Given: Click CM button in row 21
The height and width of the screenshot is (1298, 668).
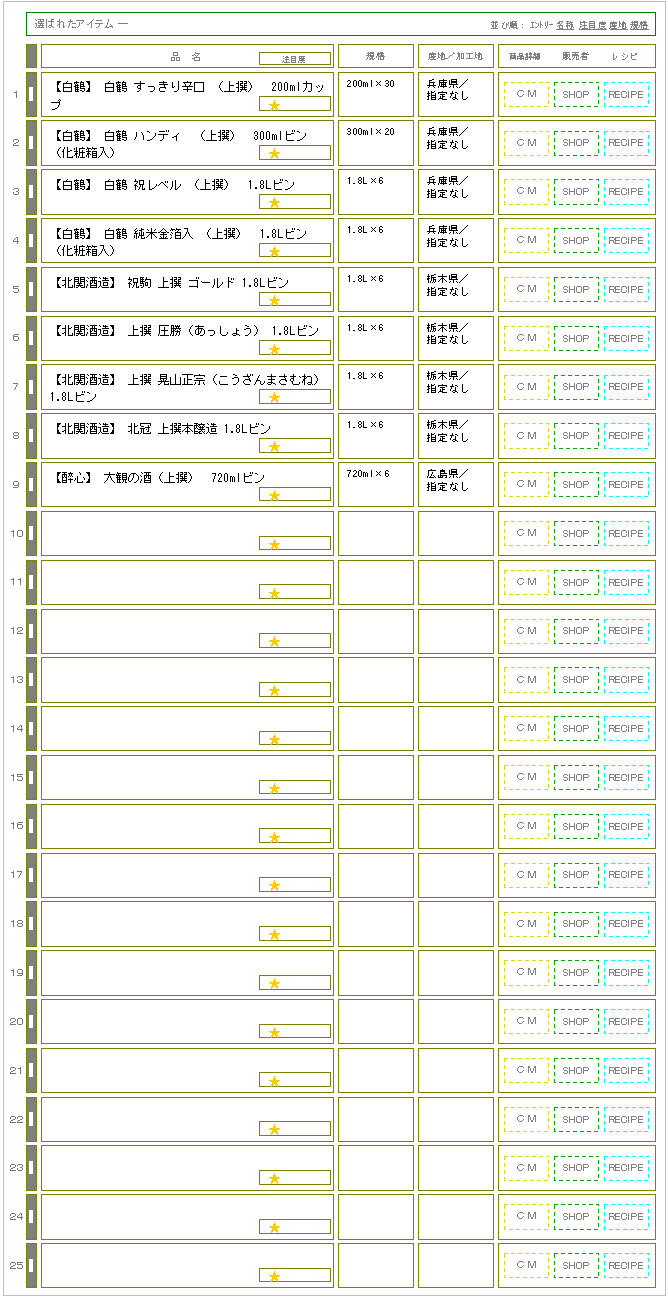Looking at the screenshot, I should (526, 1070).
